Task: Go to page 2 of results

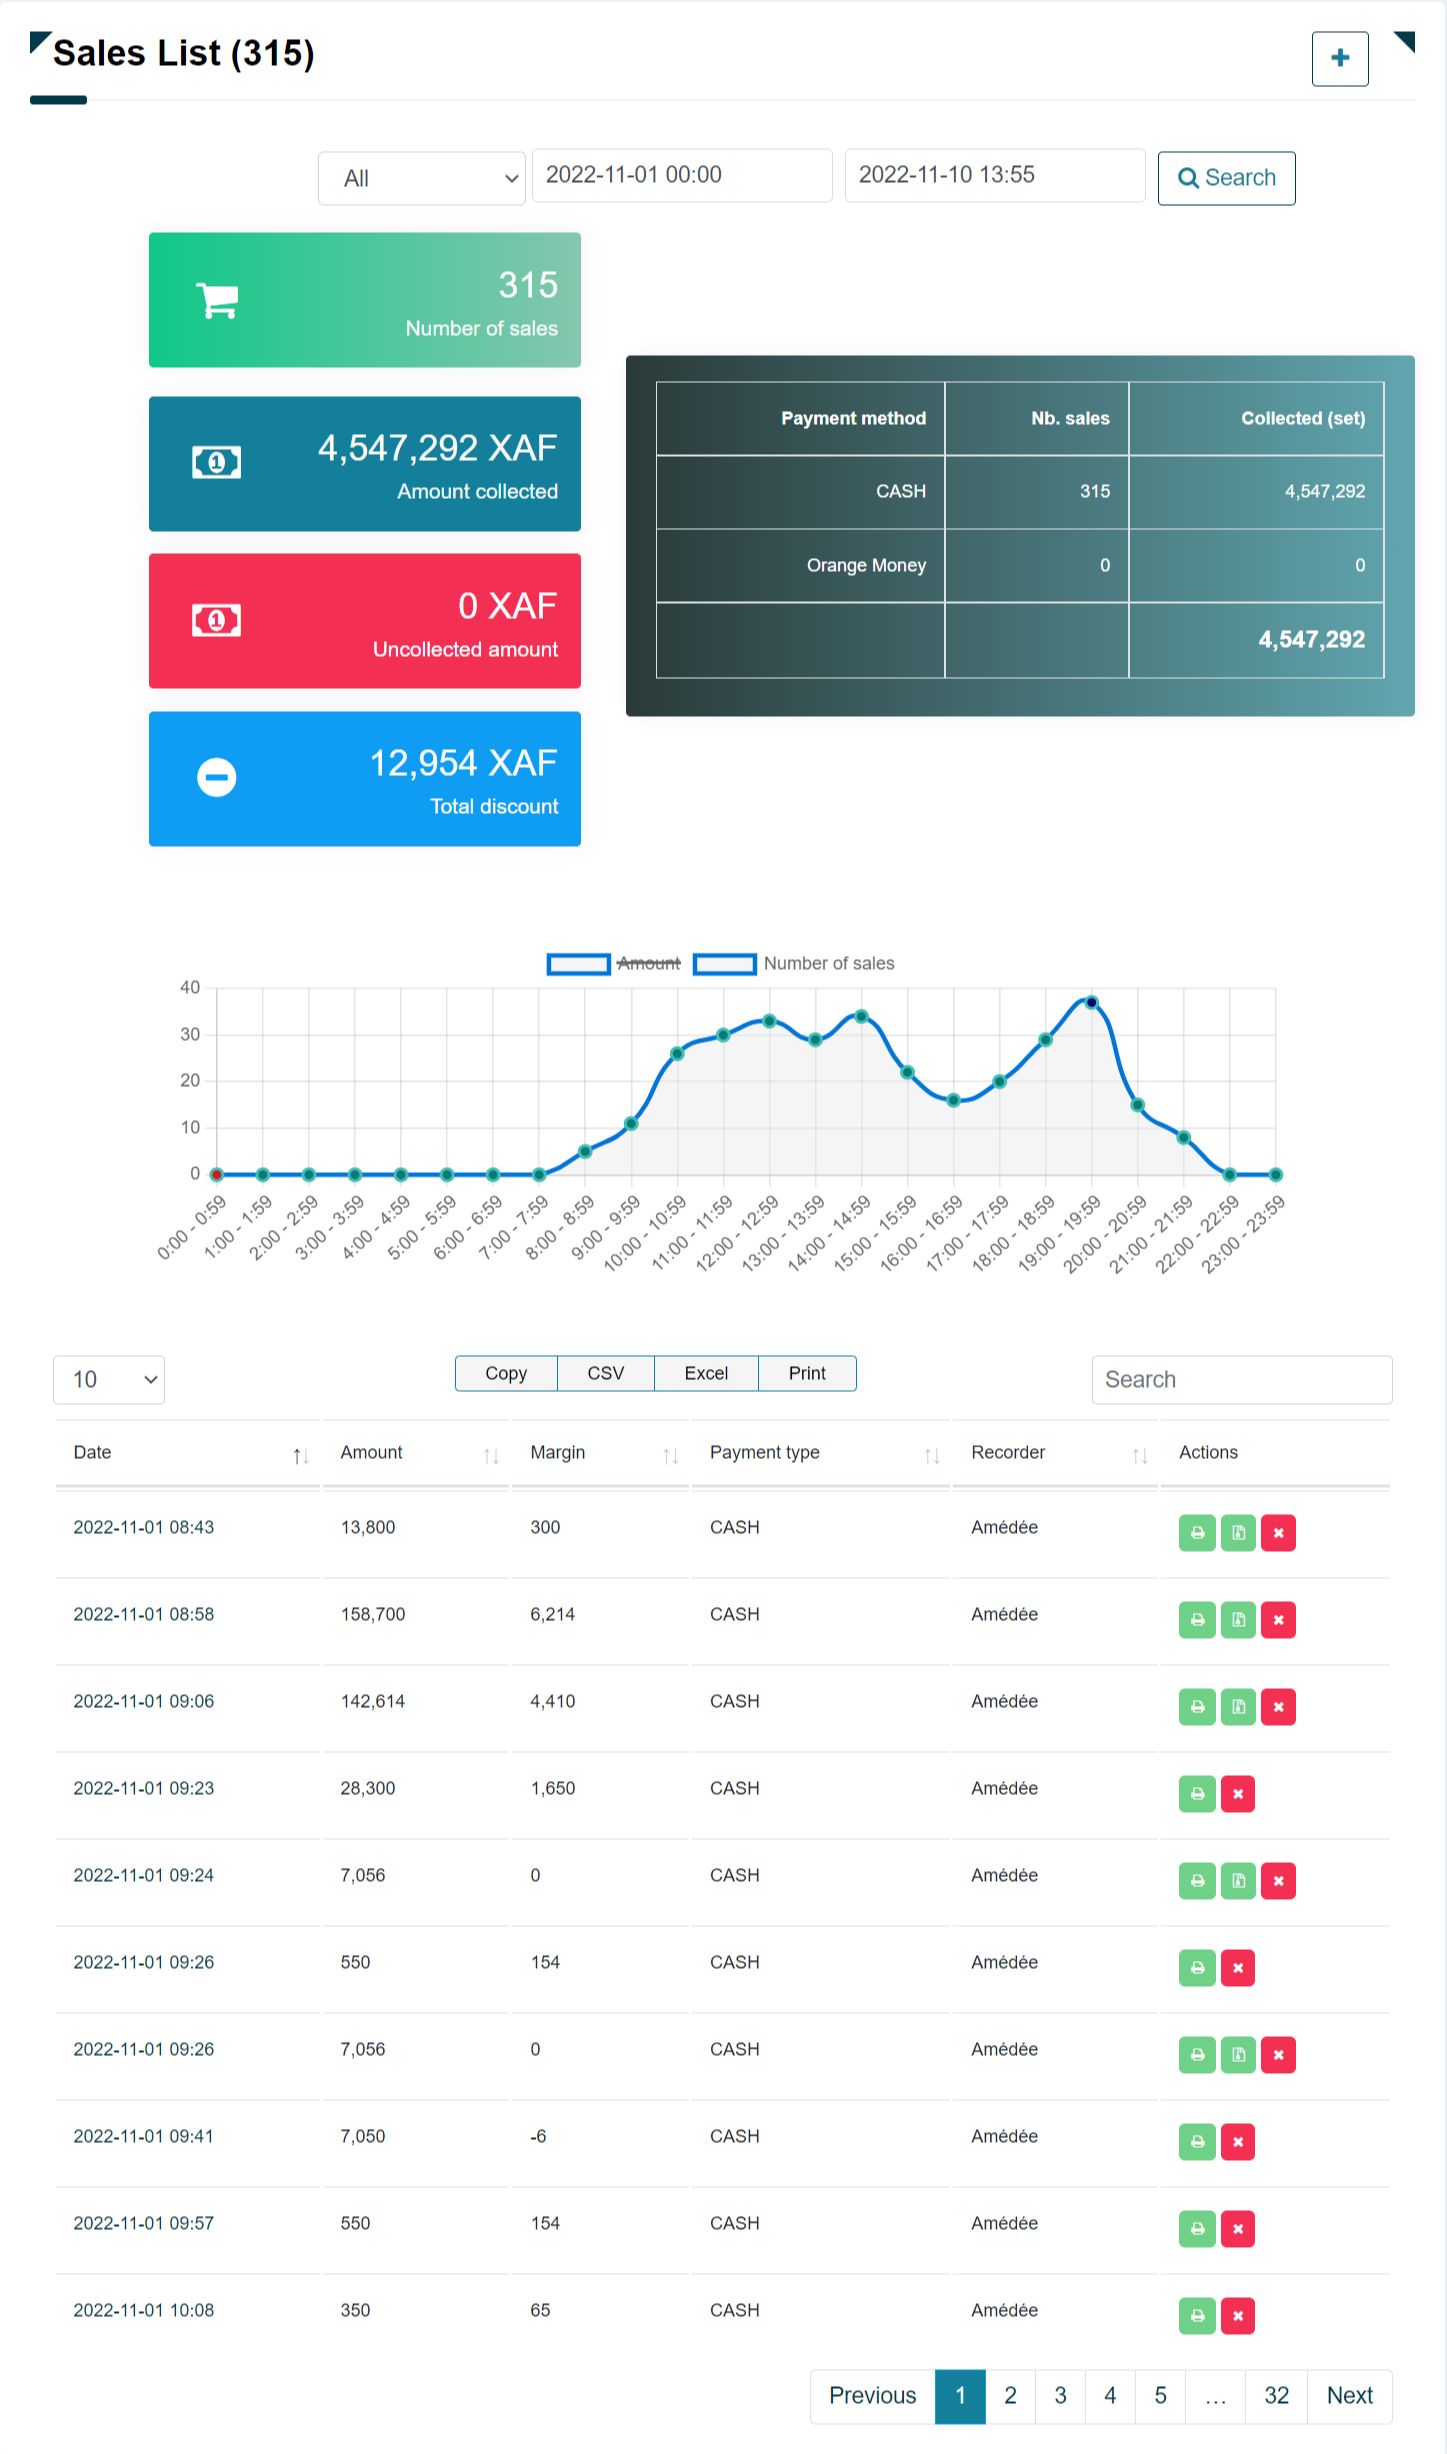Action: point(1010,2395)
